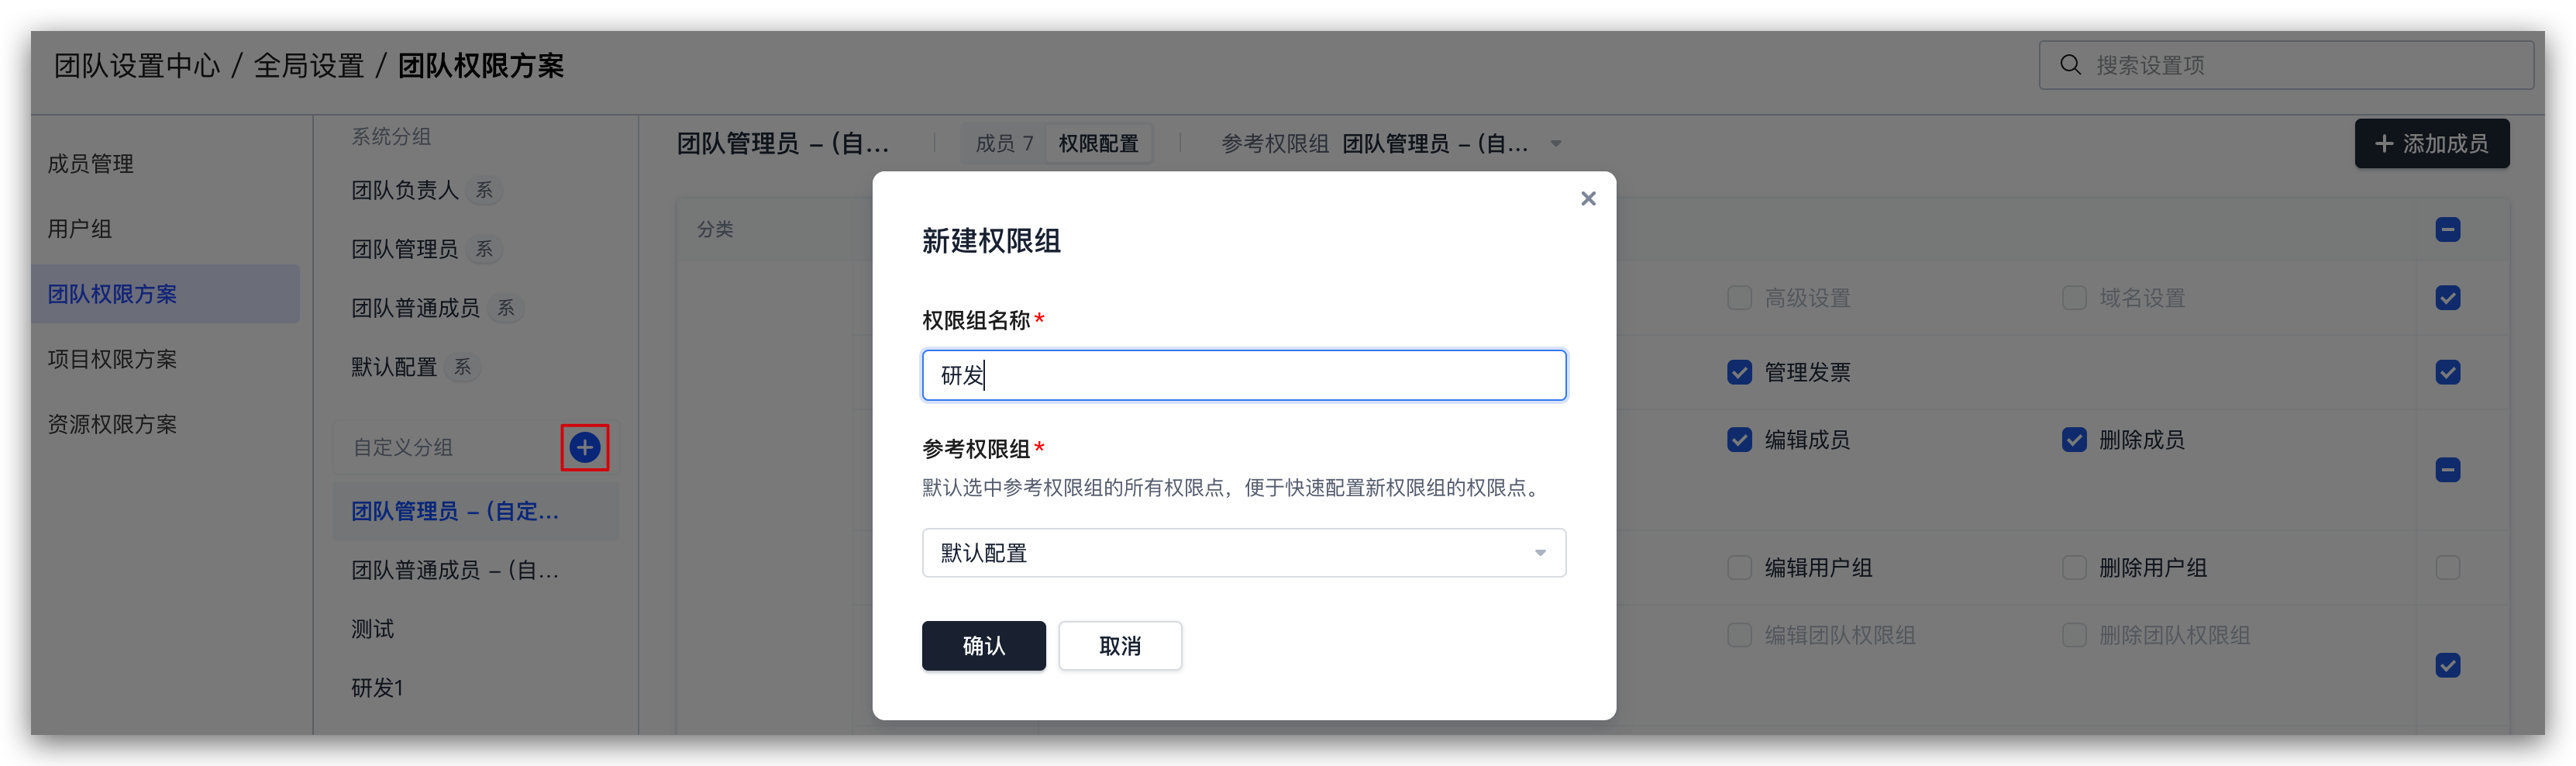This screenshot has height=766, width=2576.
Task: Click the 系 badge next to 团队管理员
Action: [x=484, y=249]
